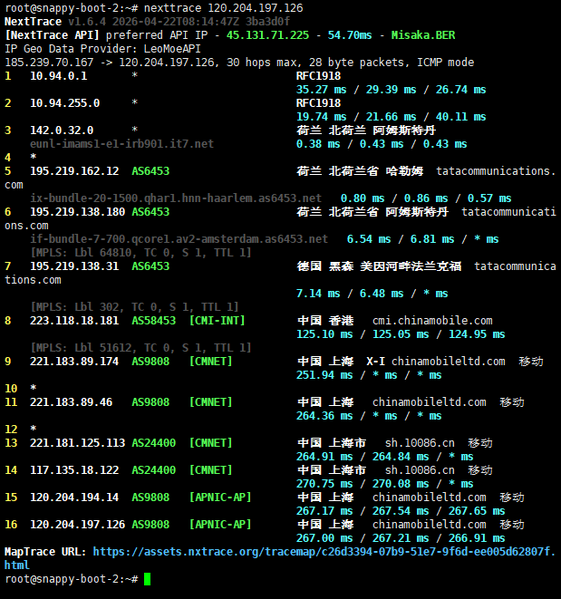The width and height of the screenshot is (561, 599).
Task: Select the IP address 221.183.89.46
Action: (71, 402)
